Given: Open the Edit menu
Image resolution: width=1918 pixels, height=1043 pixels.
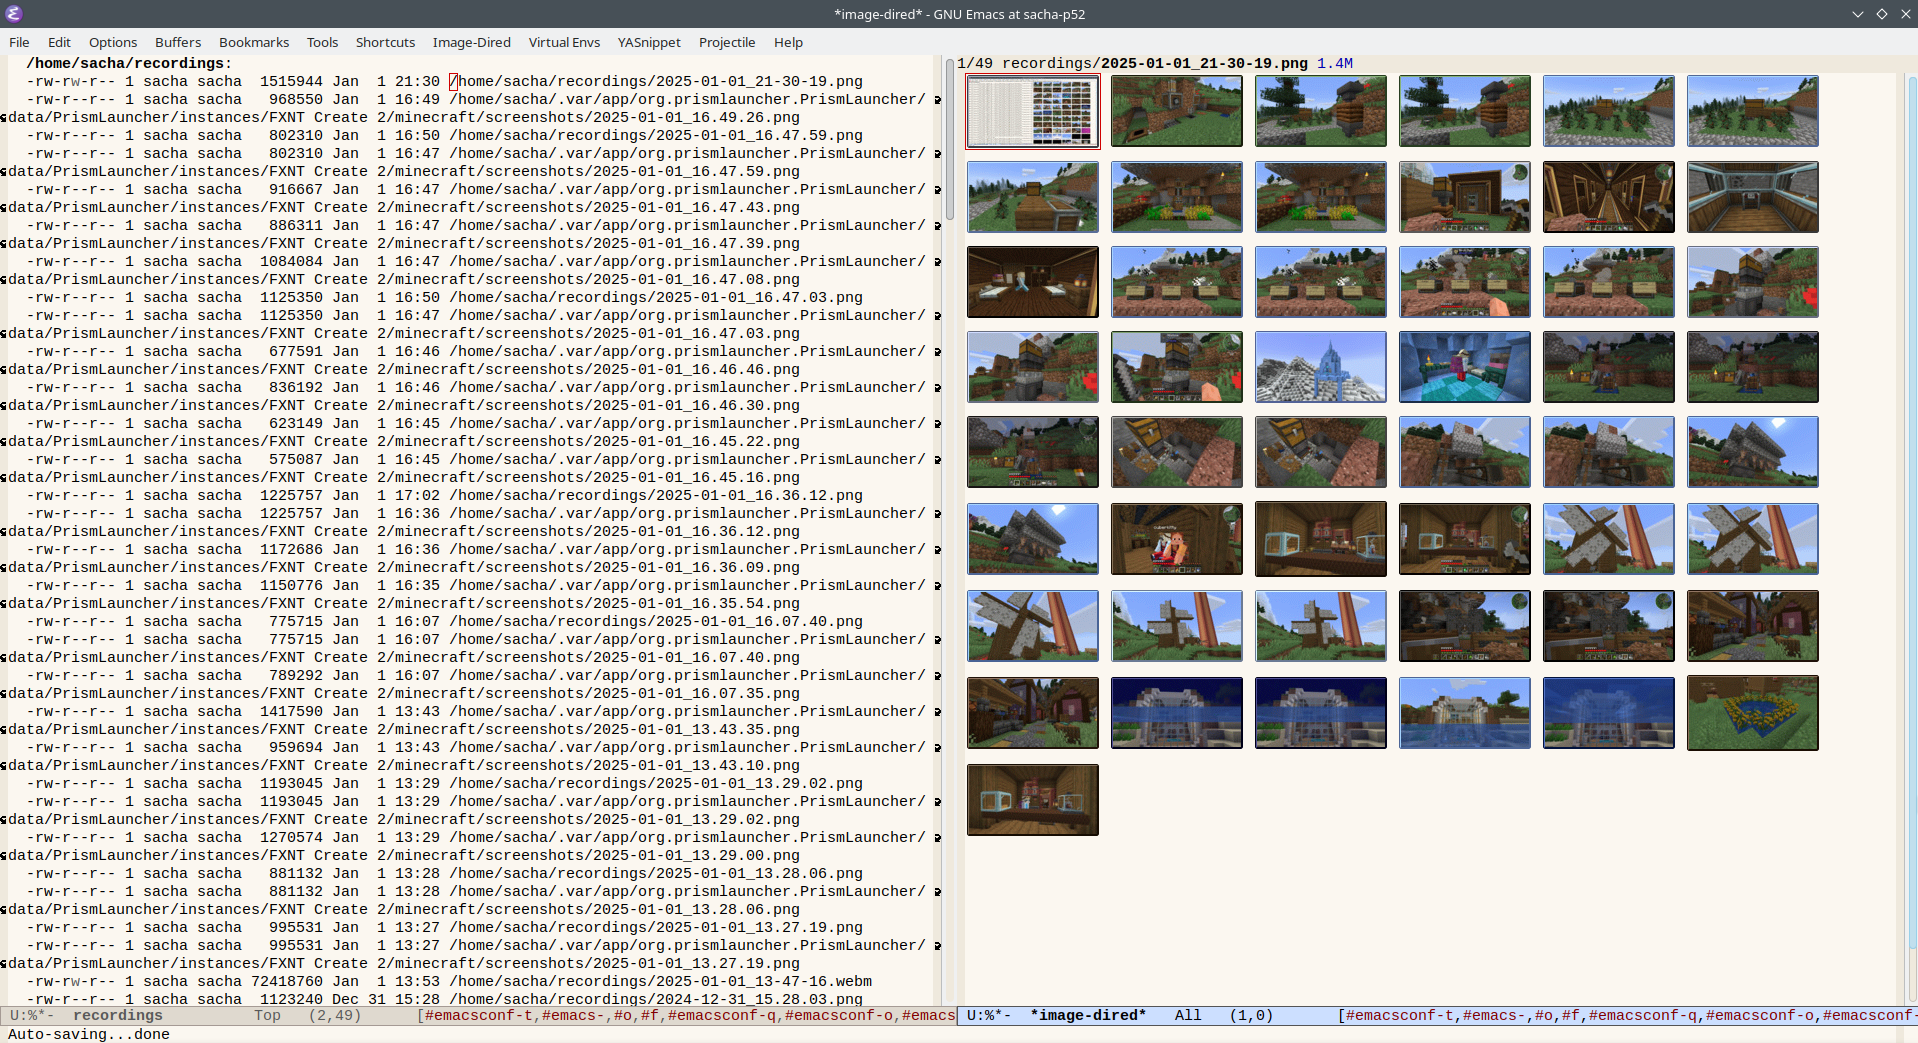Looking at the screenshot, I should click(x=59, y=42).
